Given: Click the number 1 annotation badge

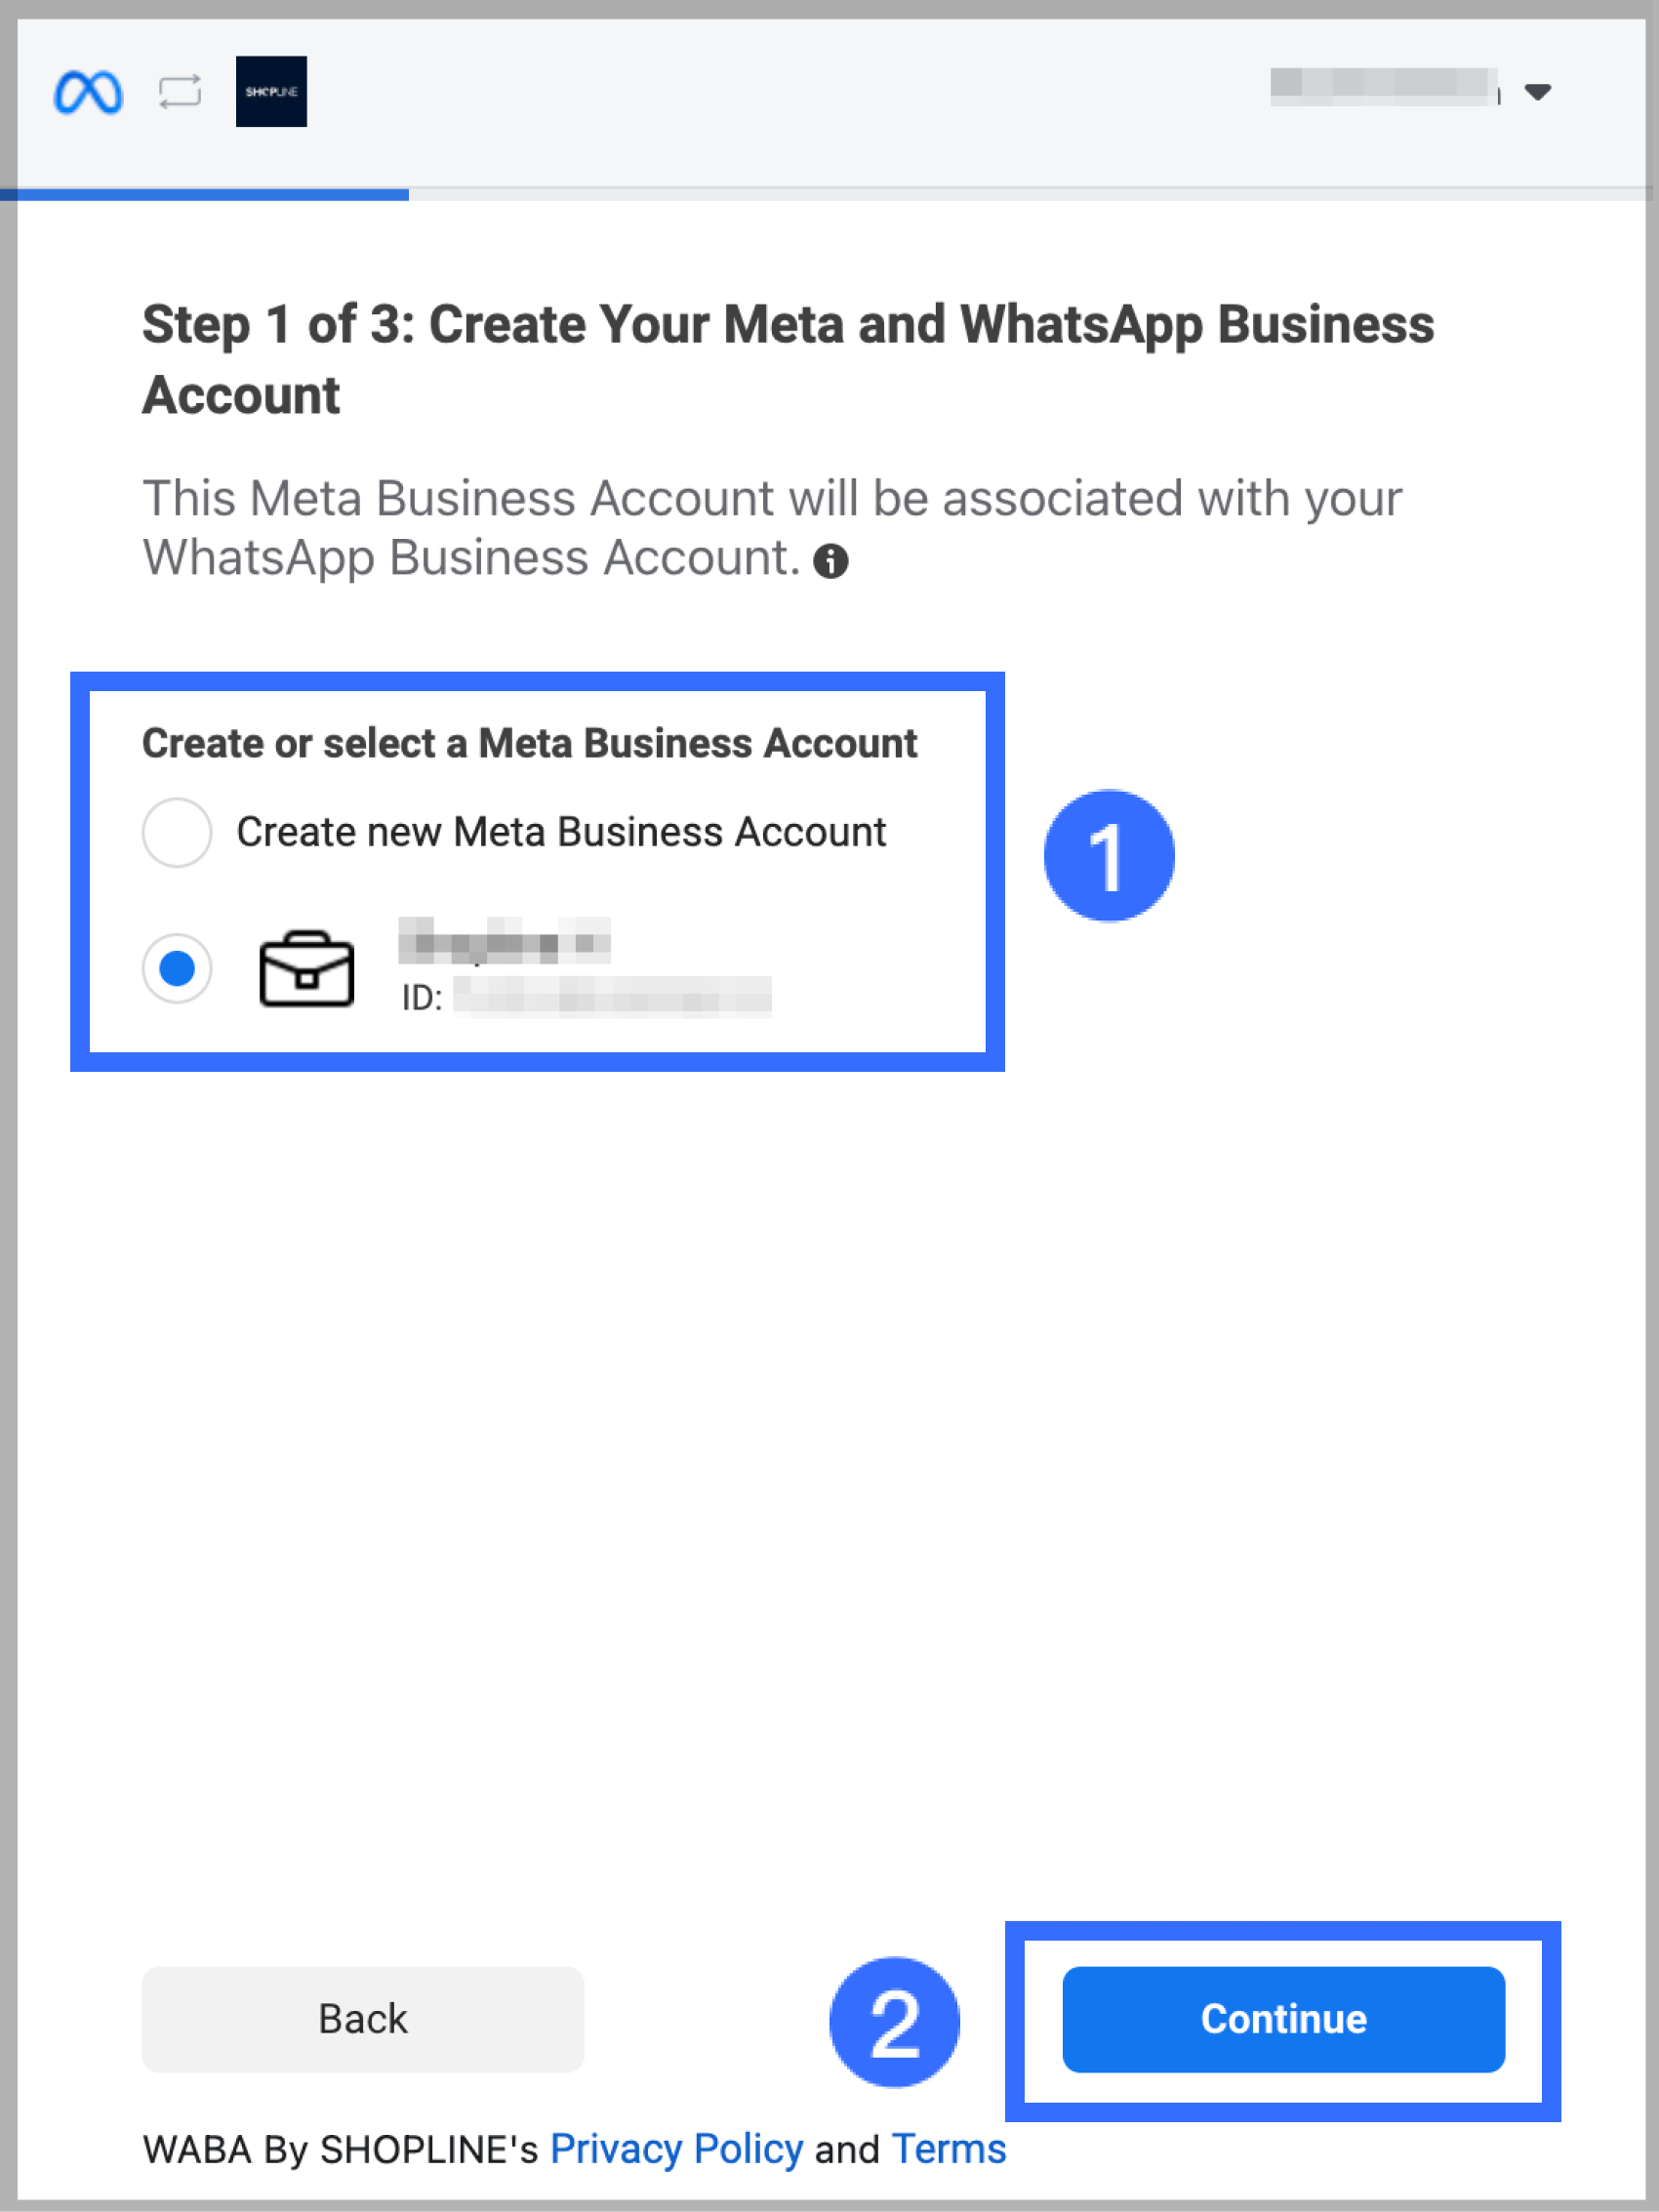Looking at the screenshot, I should (1109, 856).
